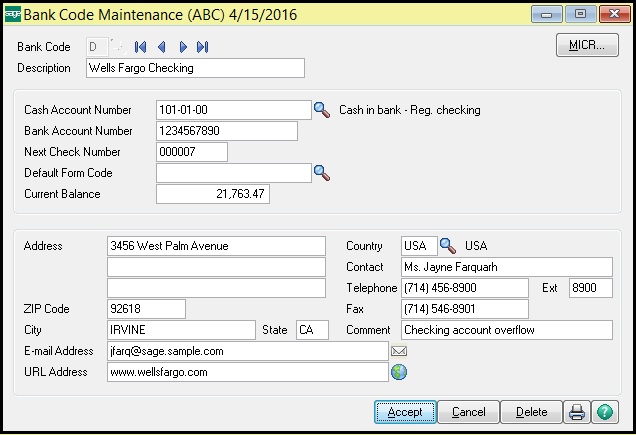Click State field CA

point(312,330)
